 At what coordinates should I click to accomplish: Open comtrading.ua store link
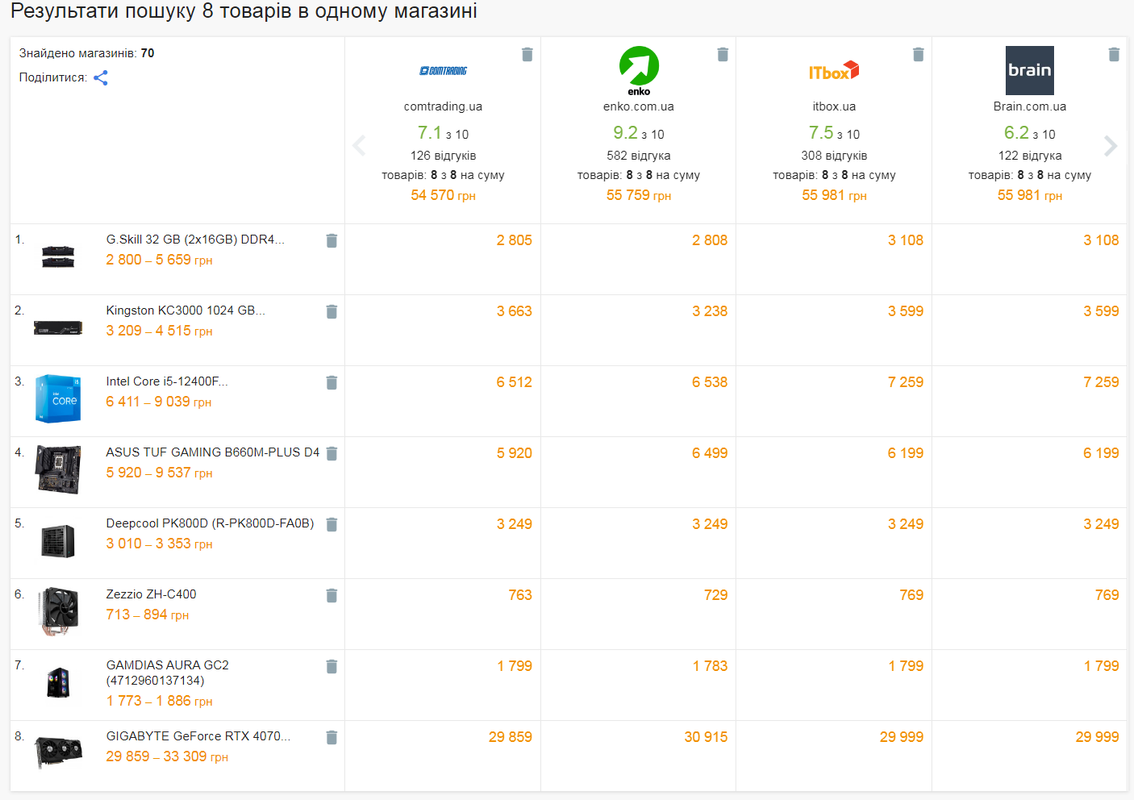(x=443, y=106)
